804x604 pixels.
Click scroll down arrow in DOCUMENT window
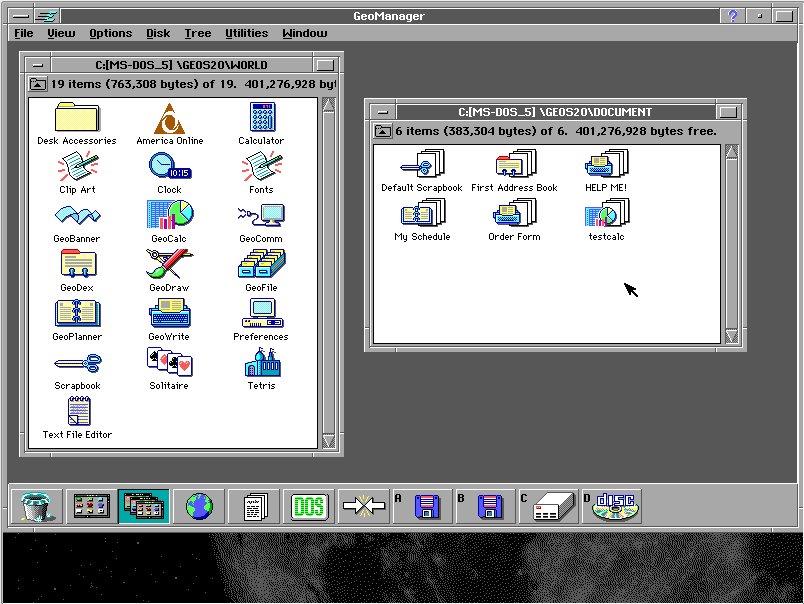pos(732,336)
